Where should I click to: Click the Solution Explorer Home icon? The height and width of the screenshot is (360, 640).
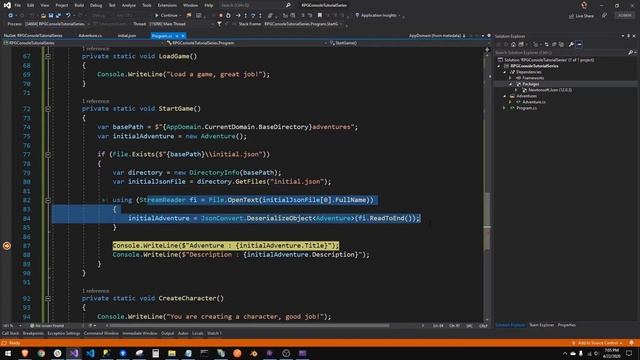pyautogui.click(x=513, y=44)
